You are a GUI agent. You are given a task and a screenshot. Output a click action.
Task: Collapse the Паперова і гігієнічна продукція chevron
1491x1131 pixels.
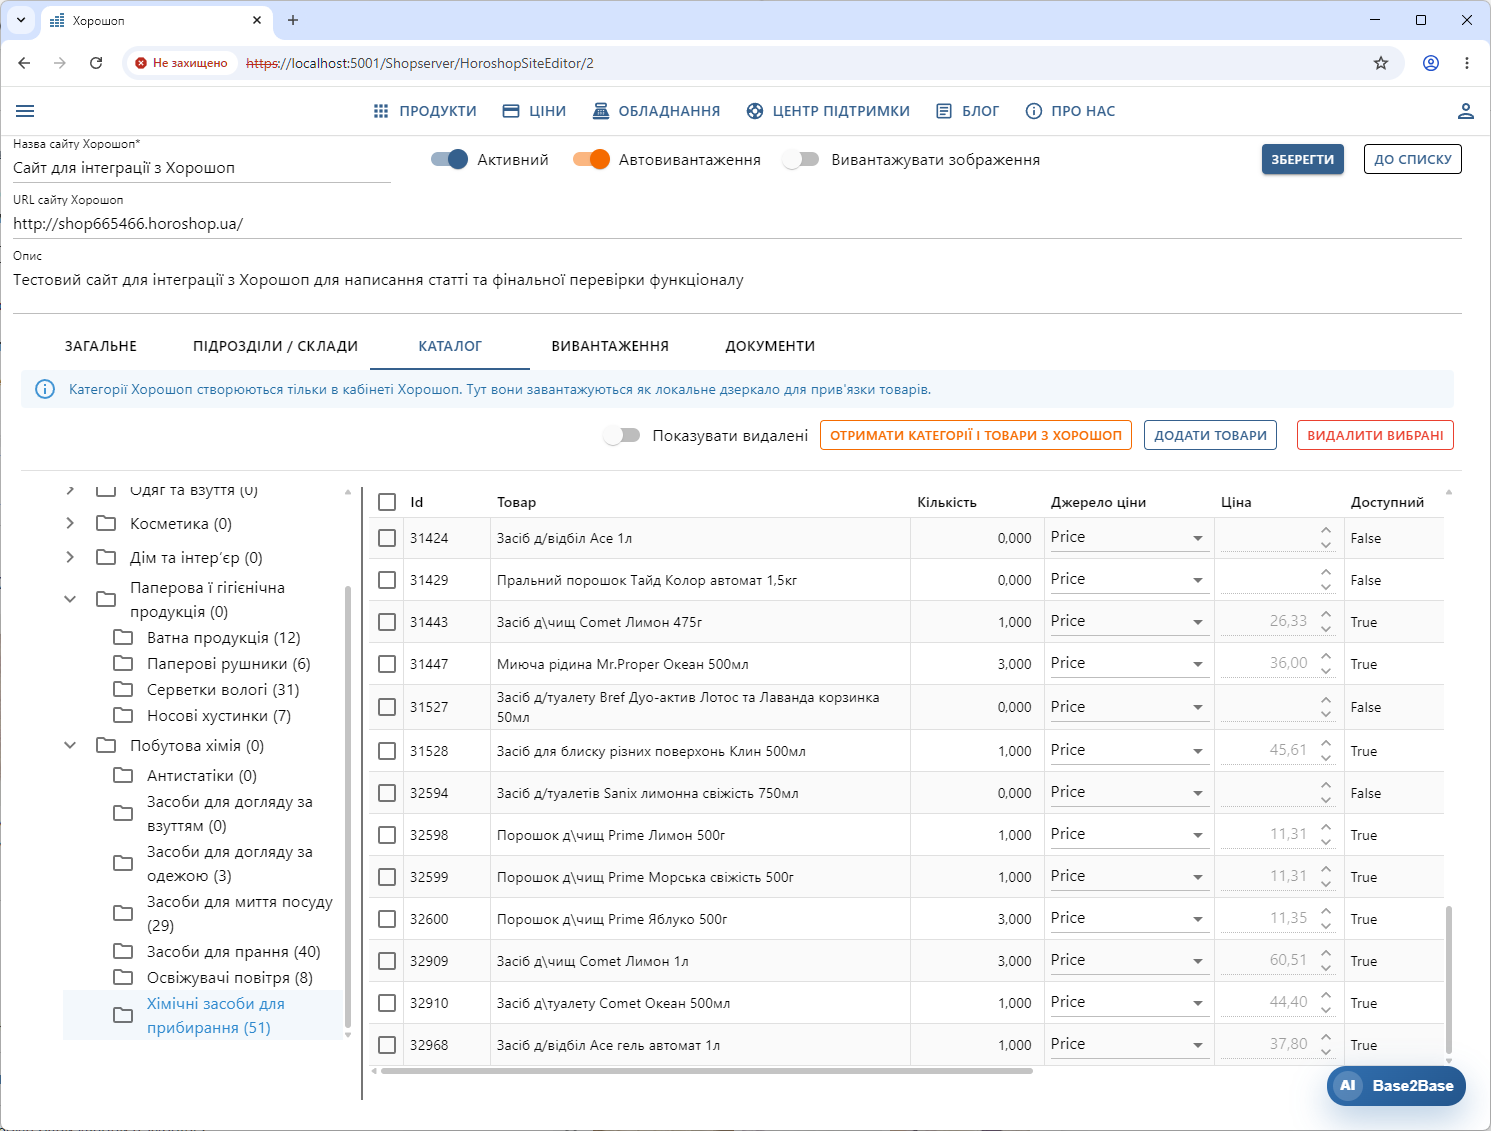pos(69,599)
